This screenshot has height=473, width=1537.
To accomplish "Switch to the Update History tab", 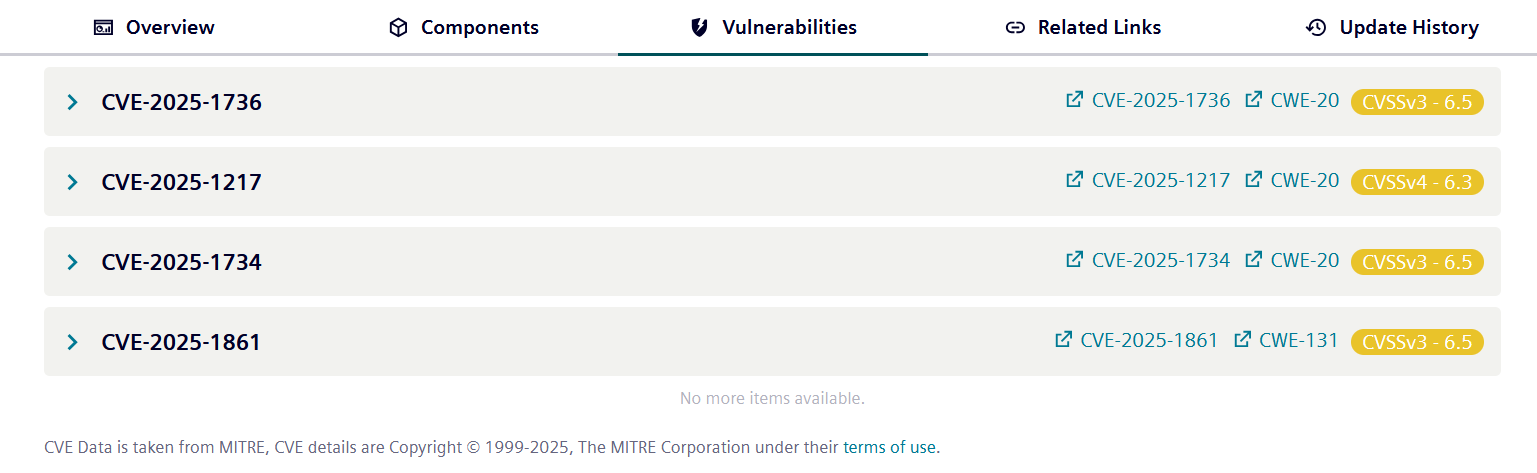I will coord(1392,28).
